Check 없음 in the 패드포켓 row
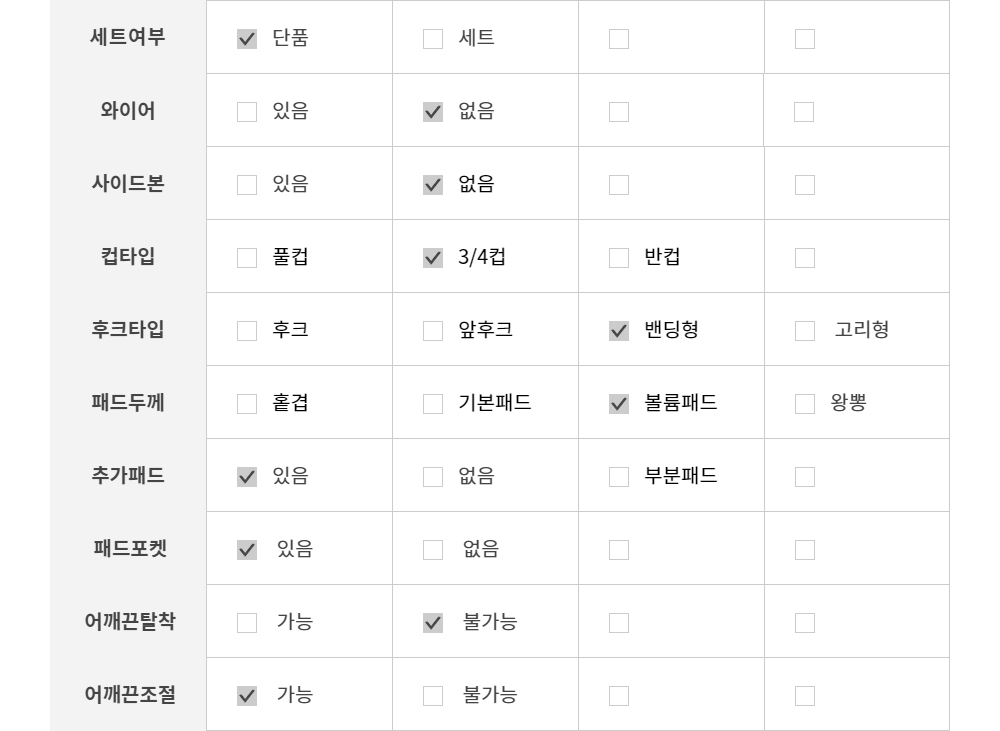This screenshot has height=731, width=1000. point(433,550)
